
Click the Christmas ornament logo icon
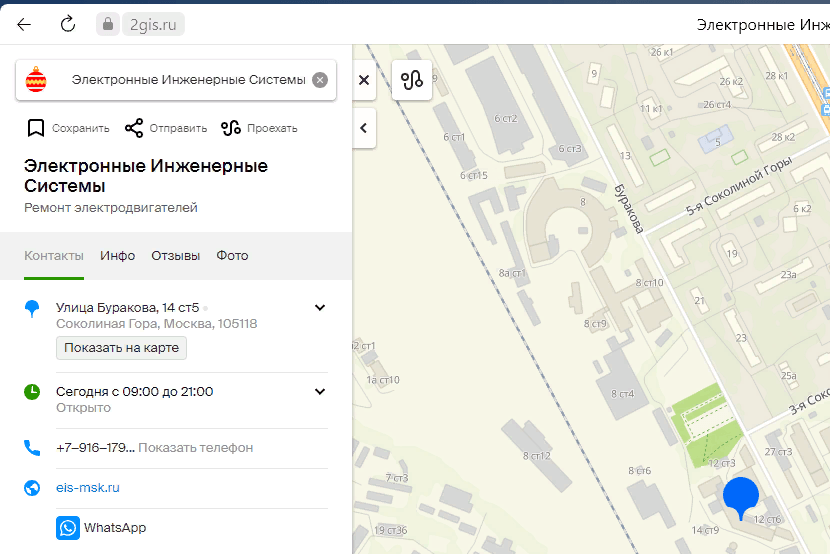36,80
